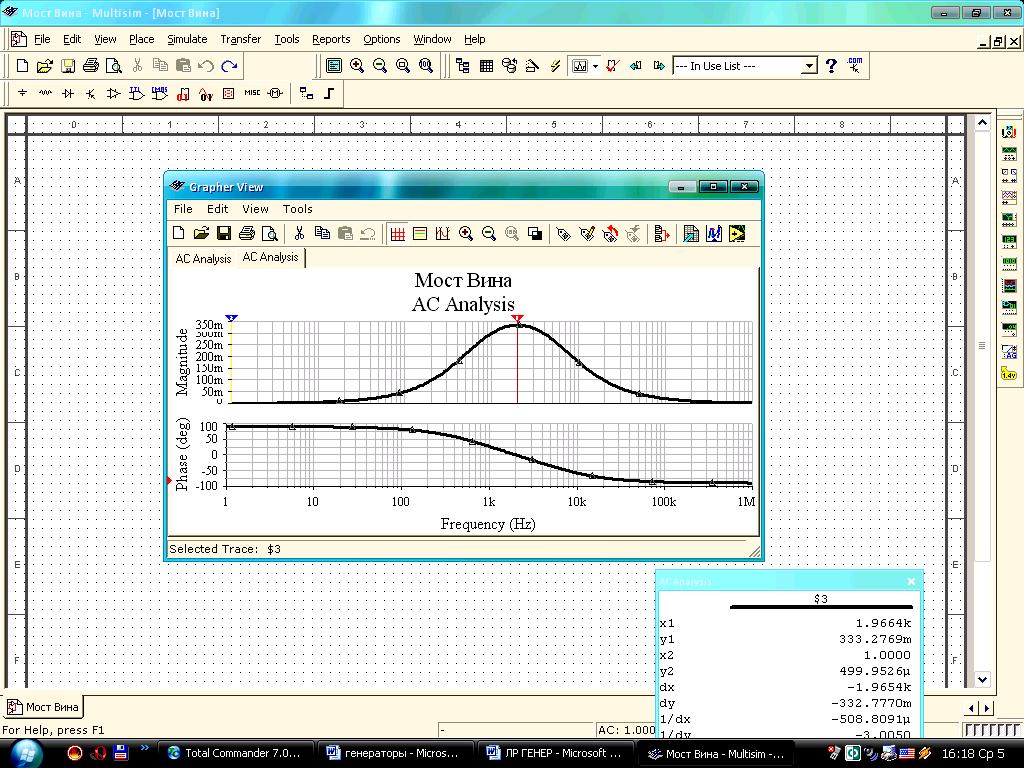This screenshot has height=768, width=1024.
Task: Export graph to Excel icon
Action: tap(691, 234)
